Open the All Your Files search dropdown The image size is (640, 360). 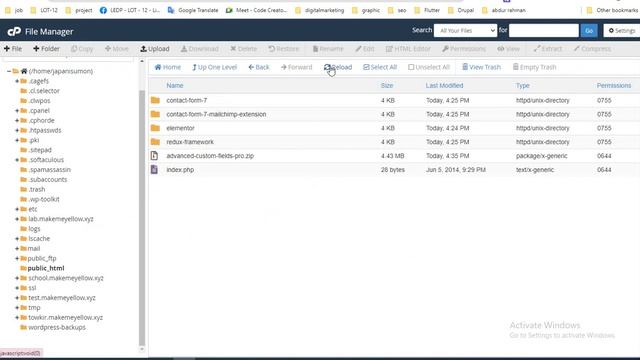pos(465,31)
